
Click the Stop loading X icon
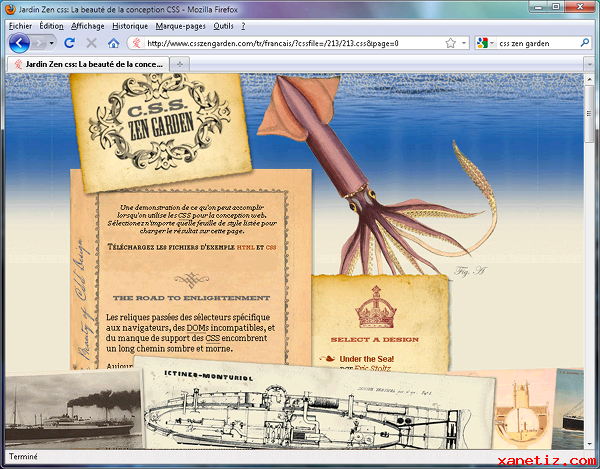coord(91,43)
